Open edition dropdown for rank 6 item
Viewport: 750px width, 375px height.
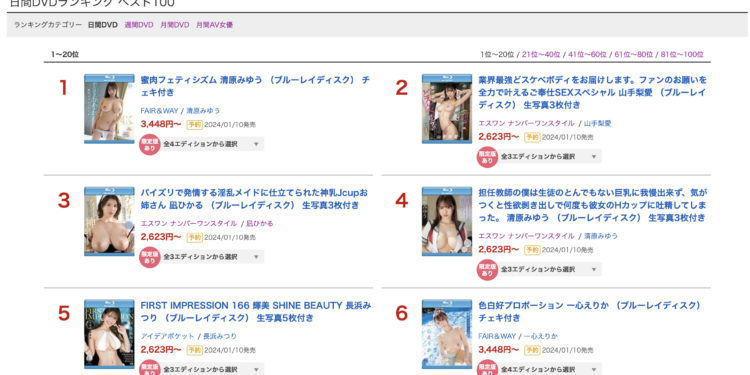point(550,370)
